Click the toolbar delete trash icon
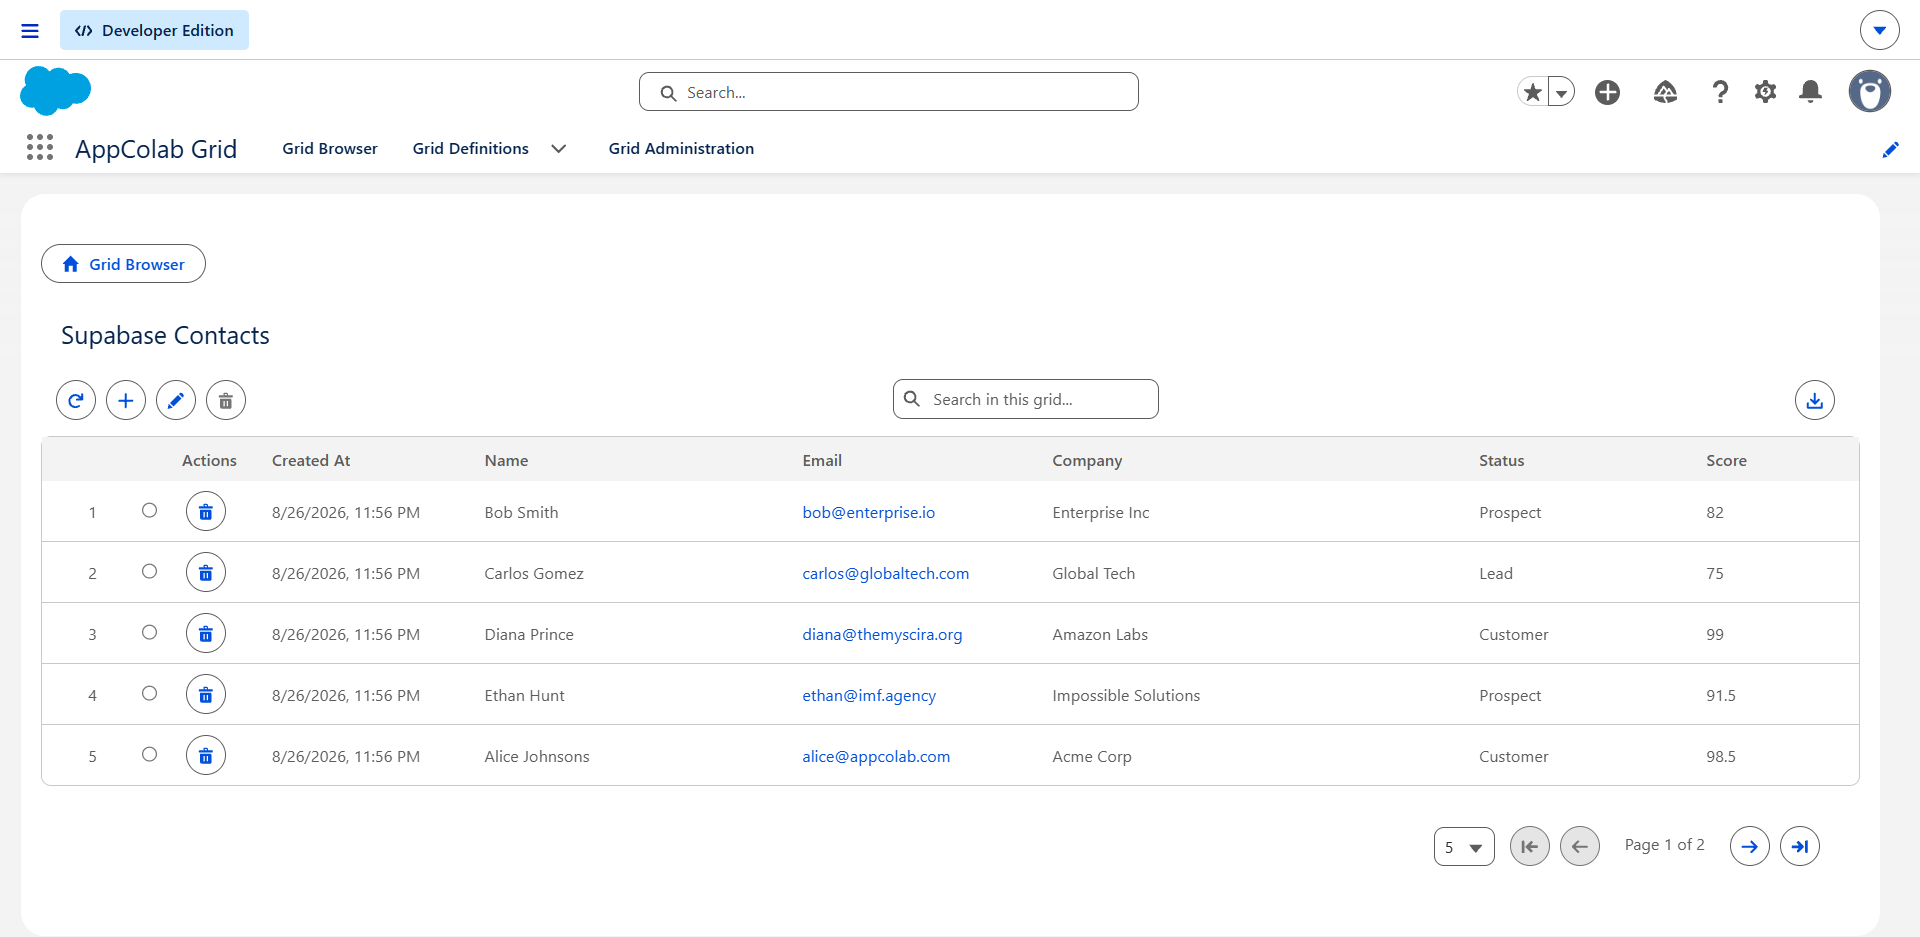 pyautogui.click(x=226, y=400)
